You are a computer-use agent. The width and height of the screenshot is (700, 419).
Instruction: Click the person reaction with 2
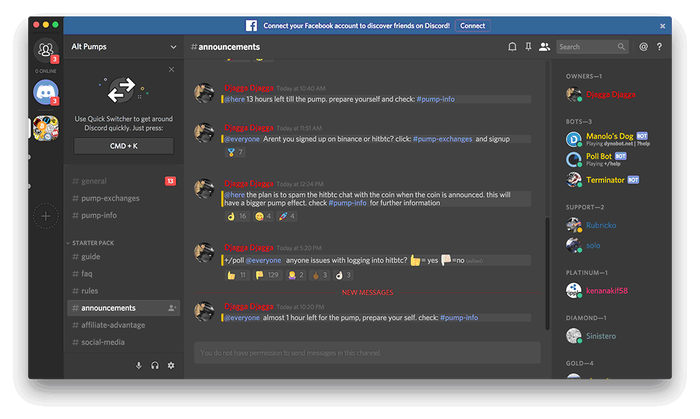point(296,275)
